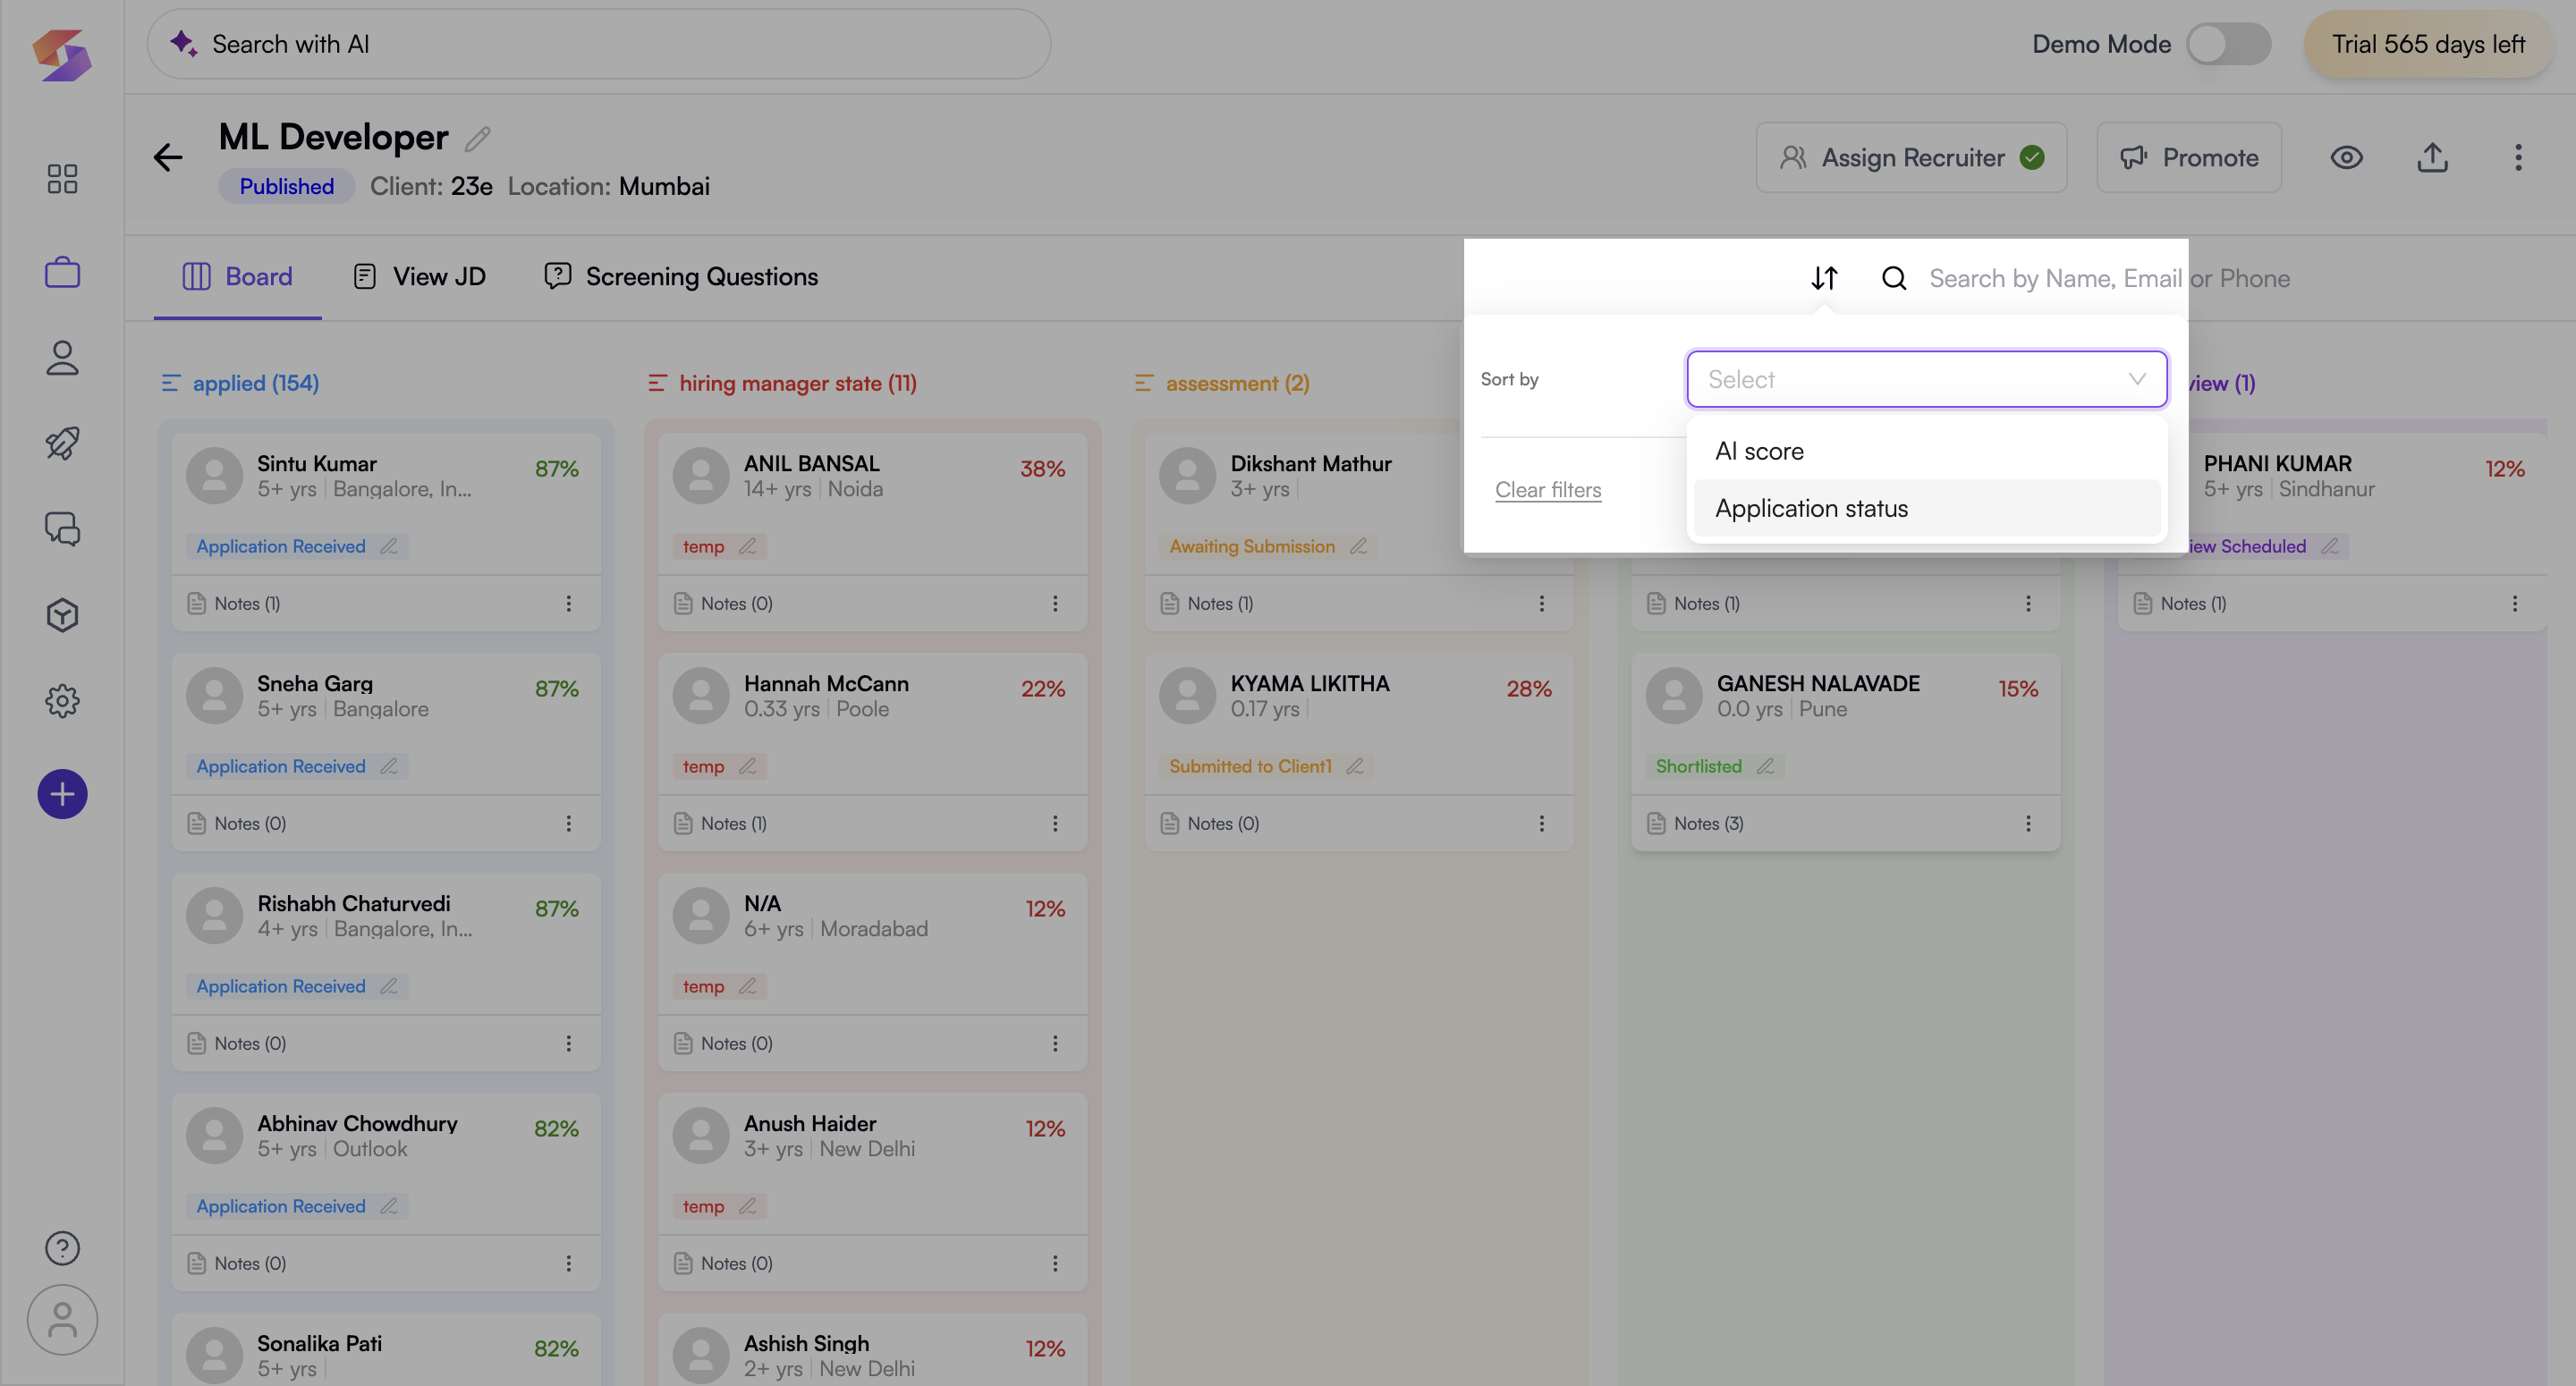Collapse the hiring manager state column
2576x1386 pixels.
[657, 383]
